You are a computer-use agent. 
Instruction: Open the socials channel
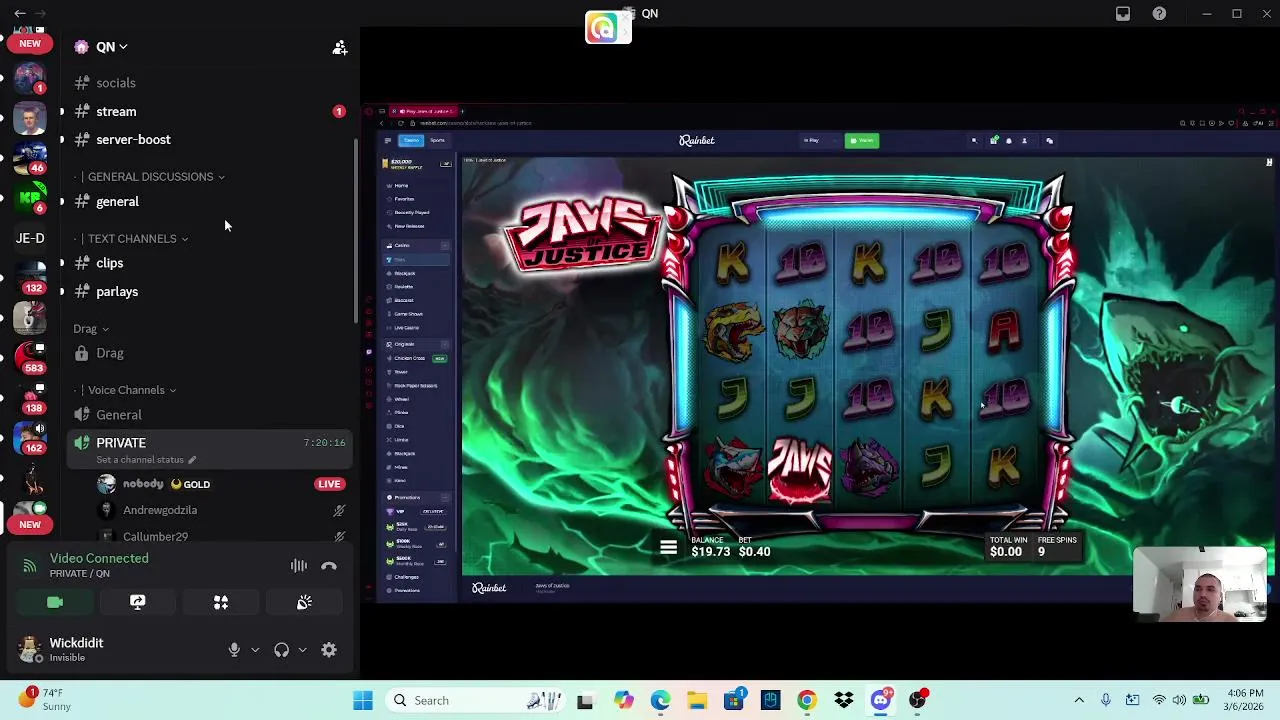(x=208, y=83)
